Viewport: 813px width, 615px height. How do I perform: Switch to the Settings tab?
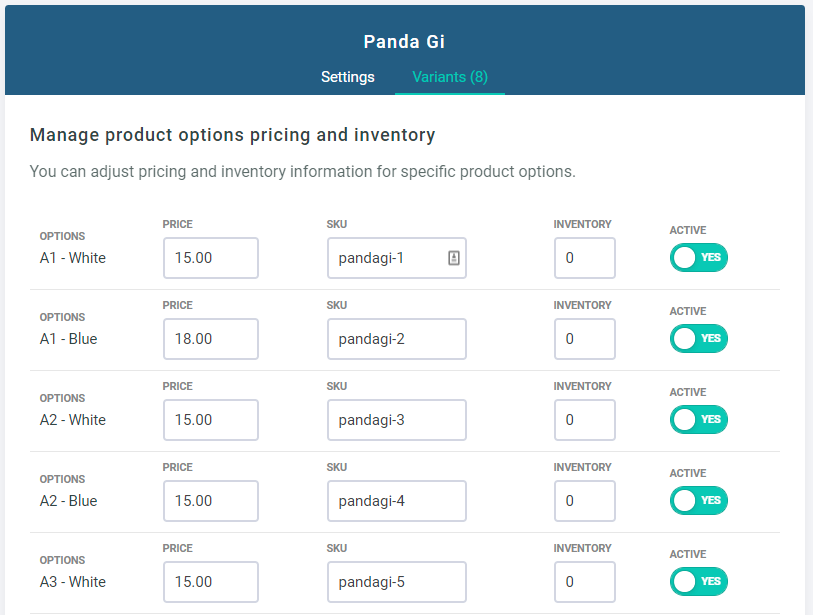coord(348,77)
